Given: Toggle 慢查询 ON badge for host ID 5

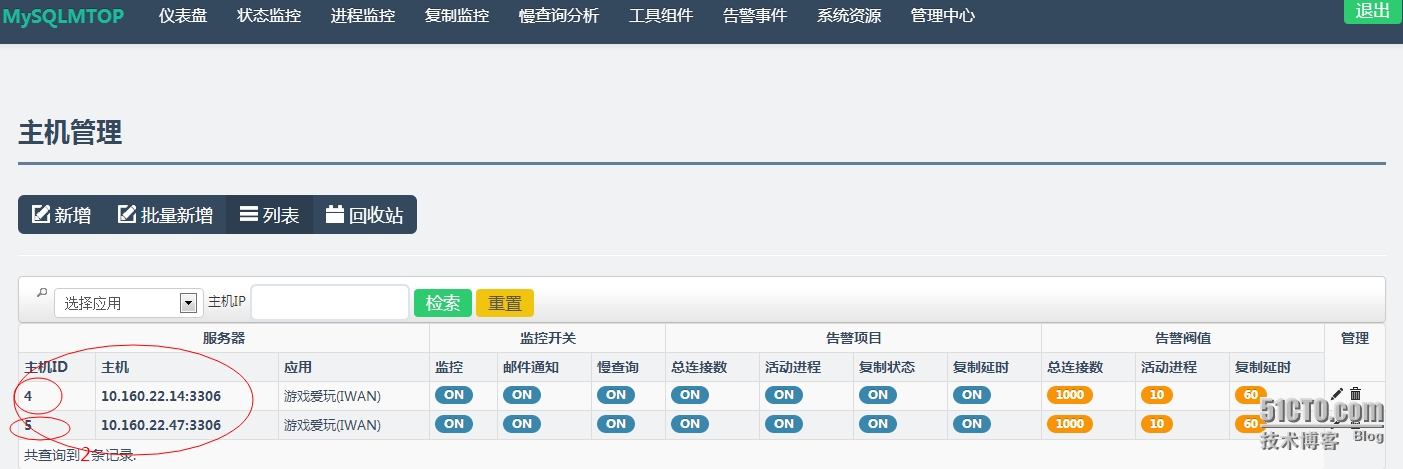Looking at the screenshot, I should tap(616, 424).
